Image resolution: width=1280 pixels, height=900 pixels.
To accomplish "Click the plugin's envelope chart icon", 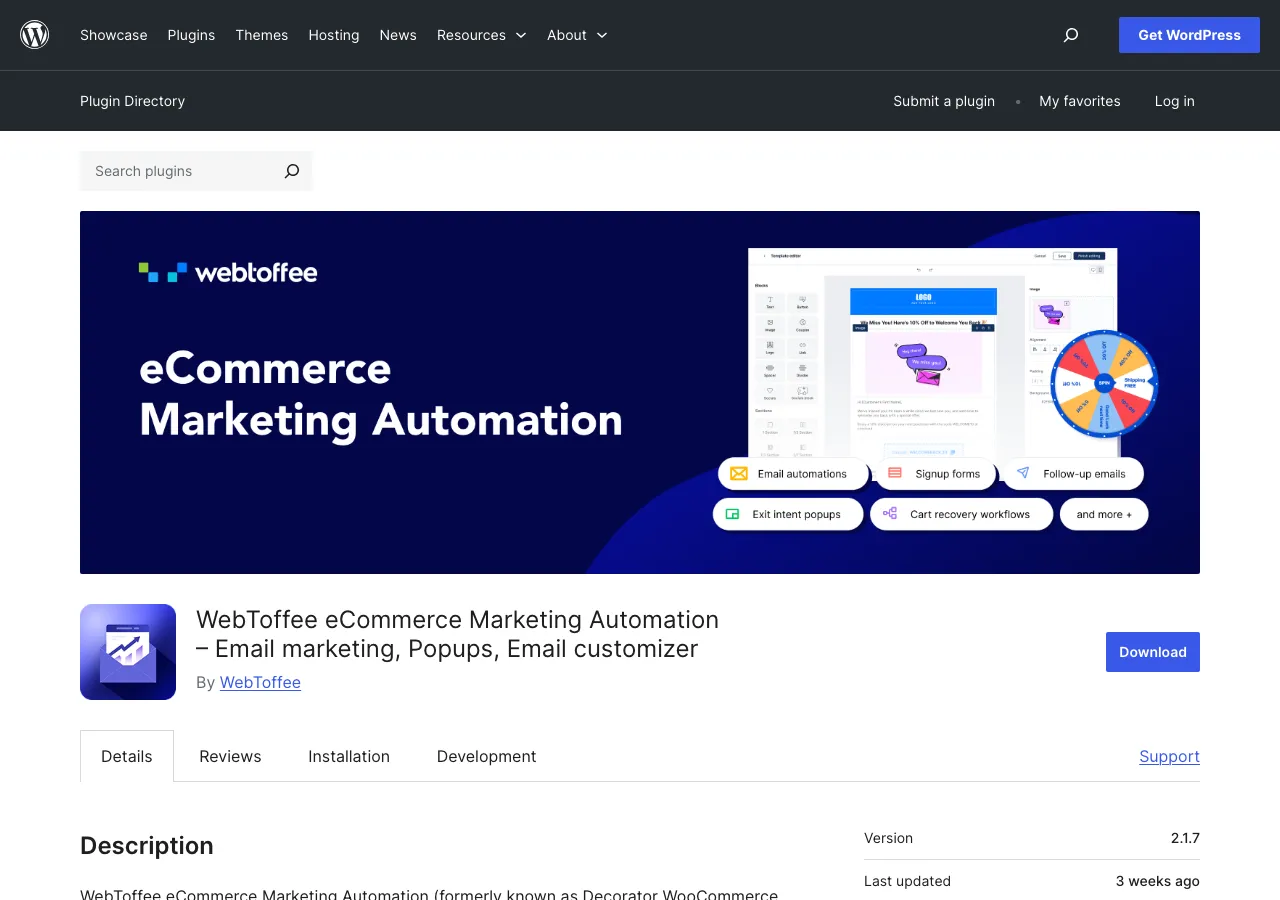I will pyautogui.click(x=128, y=652).
